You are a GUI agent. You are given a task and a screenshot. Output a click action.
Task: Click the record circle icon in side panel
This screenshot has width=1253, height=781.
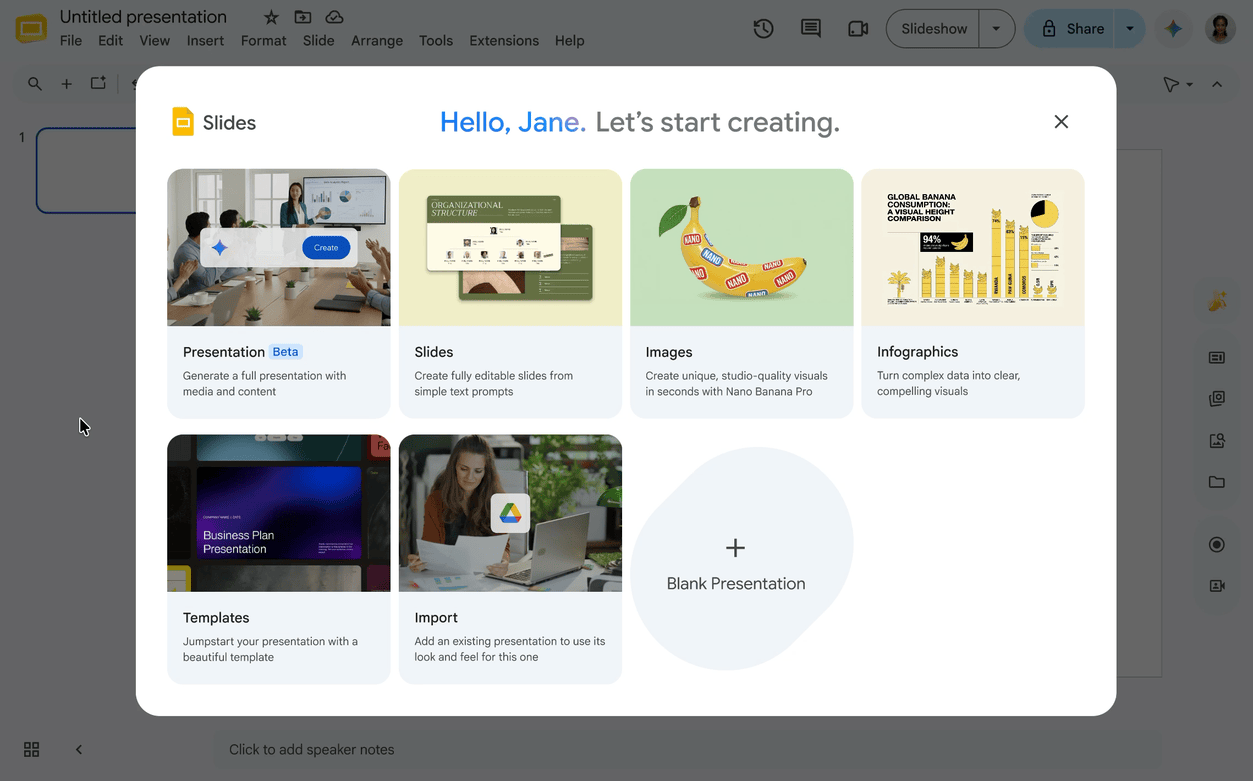point(1217,544)
